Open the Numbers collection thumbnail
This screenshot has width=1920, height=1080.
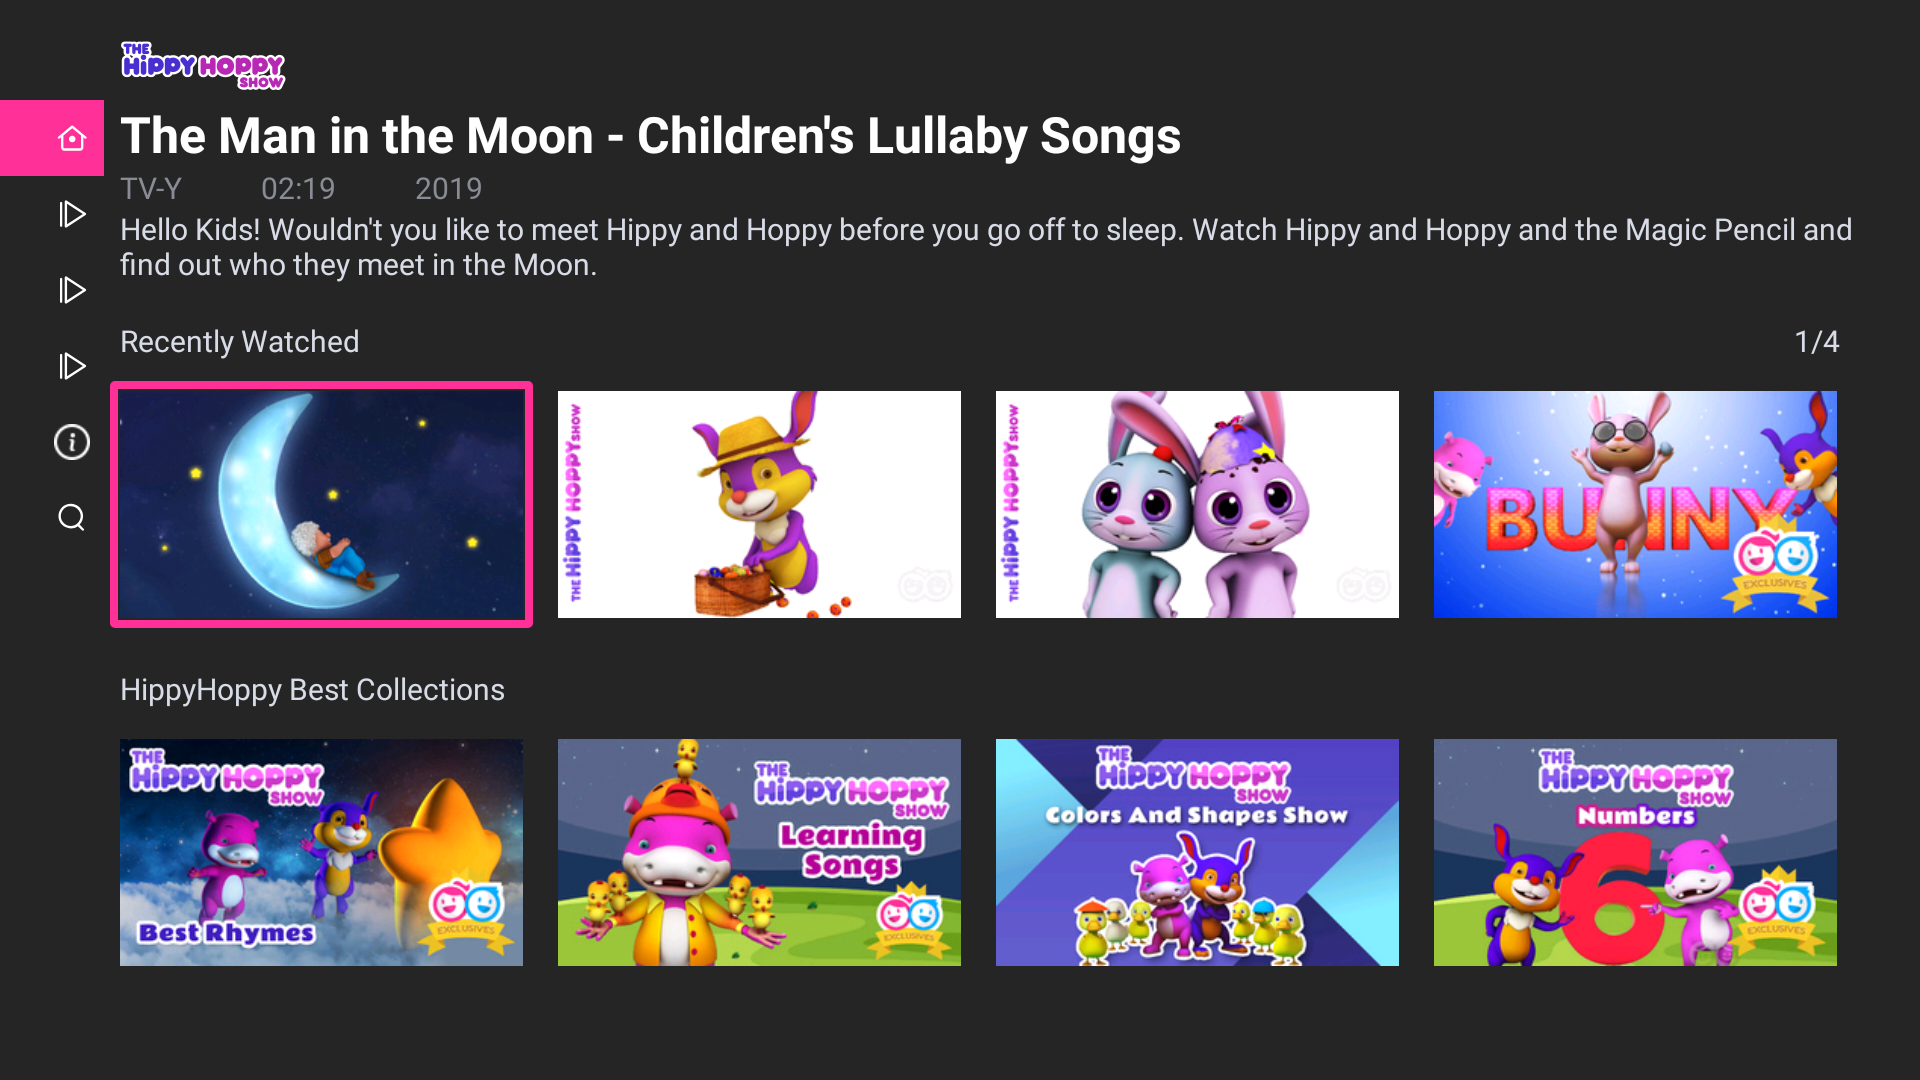pos(1634,852)
